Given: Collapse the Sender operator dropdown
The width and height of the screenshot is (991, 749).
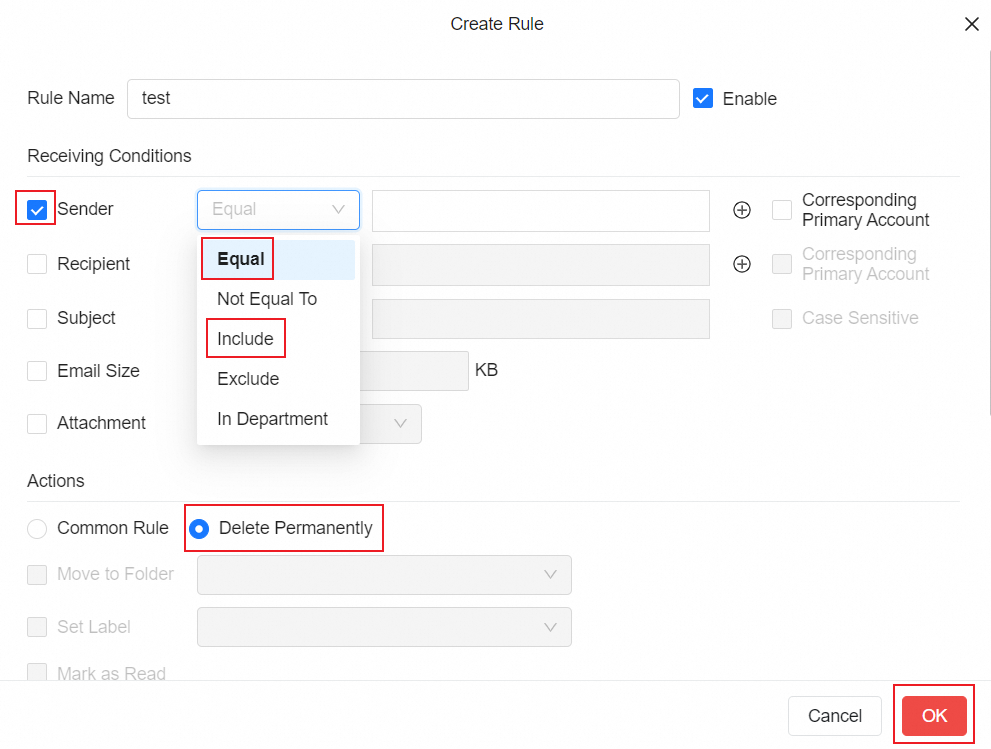Looking at the screenshot, I should click(278, 210).
